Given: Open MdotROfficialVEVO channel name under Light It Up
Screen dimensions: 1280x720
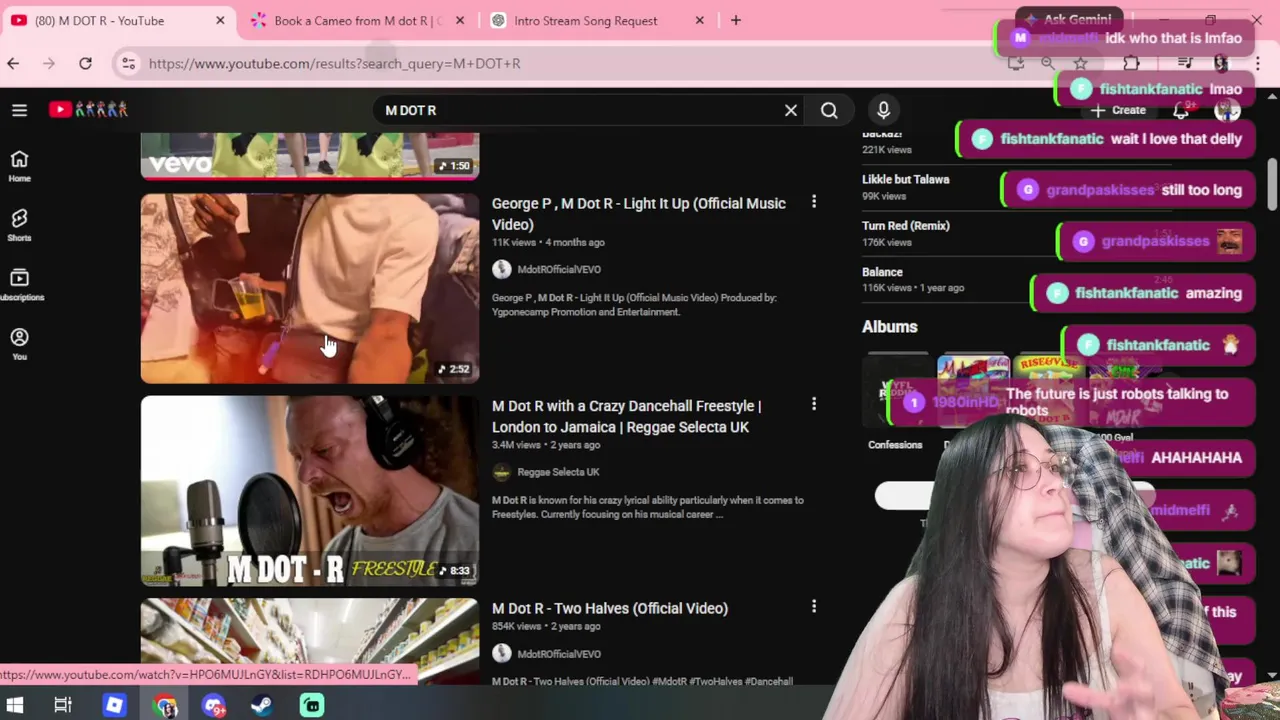Looking at the screenshot, I should click(x=559, y=269).
